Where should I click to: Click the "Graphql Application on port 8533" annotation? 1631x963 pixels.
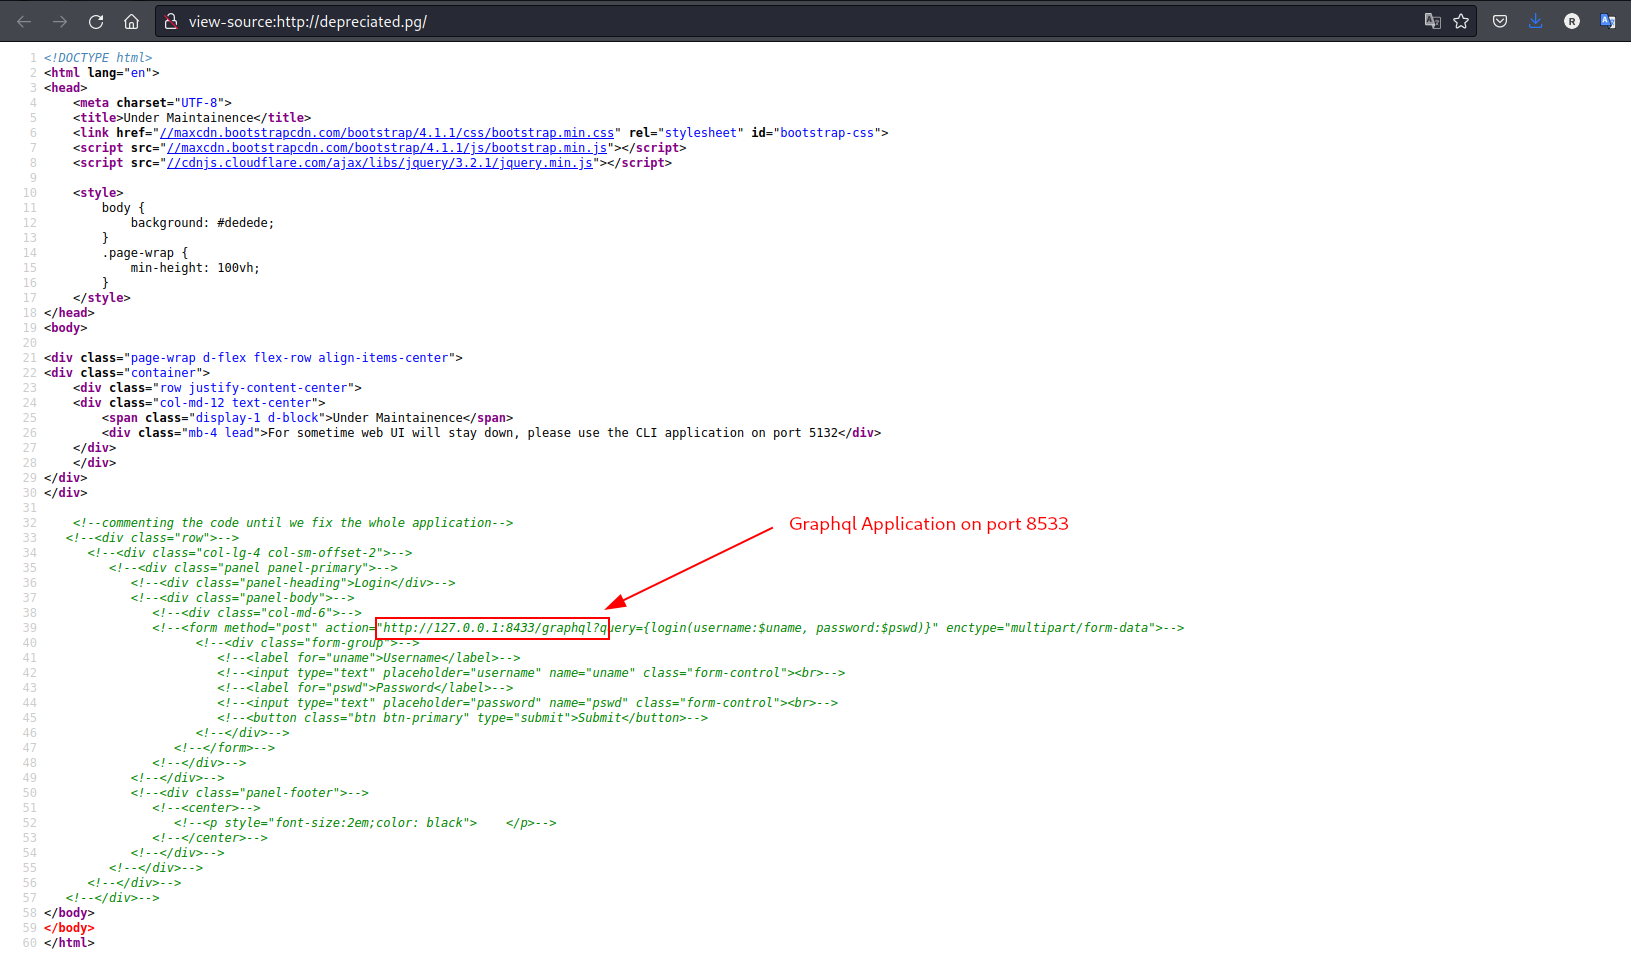pos(928,524)
